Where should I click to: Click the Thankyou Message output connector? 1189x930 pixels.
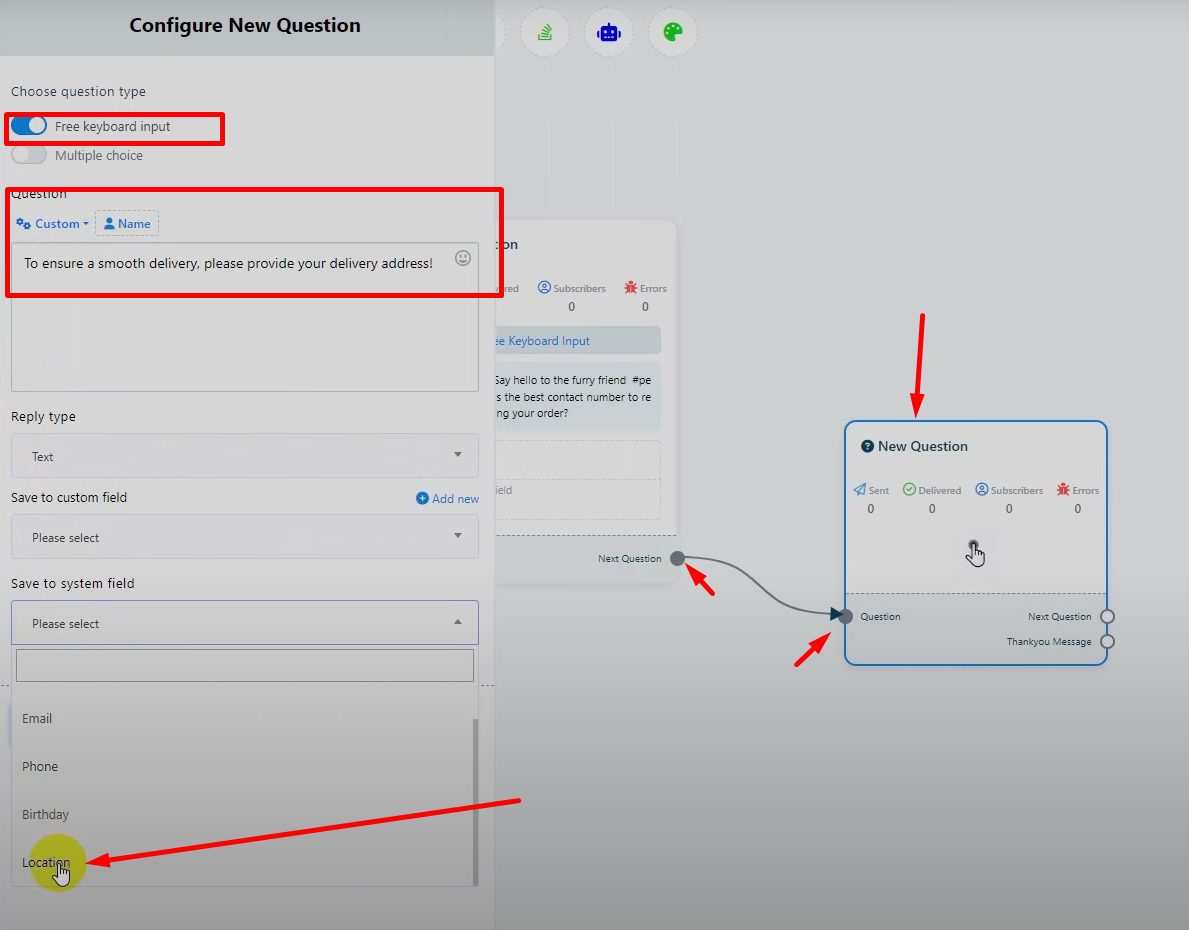[x=1107, y=642]
